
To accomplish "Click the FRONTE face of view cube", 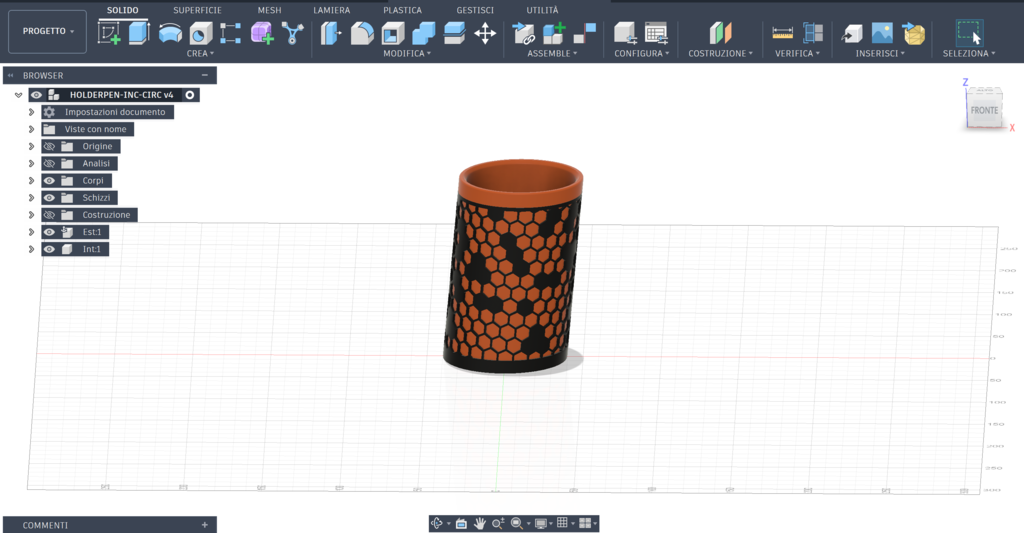I will (x=984, y=110).
